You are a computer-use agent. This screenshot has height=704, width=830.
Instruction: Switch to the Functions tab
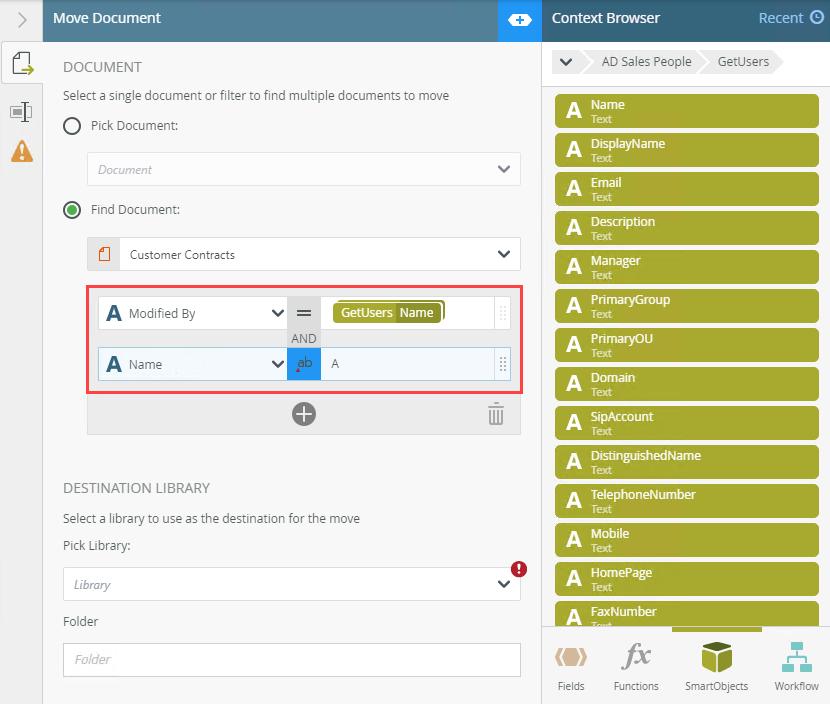pos(636,667)
